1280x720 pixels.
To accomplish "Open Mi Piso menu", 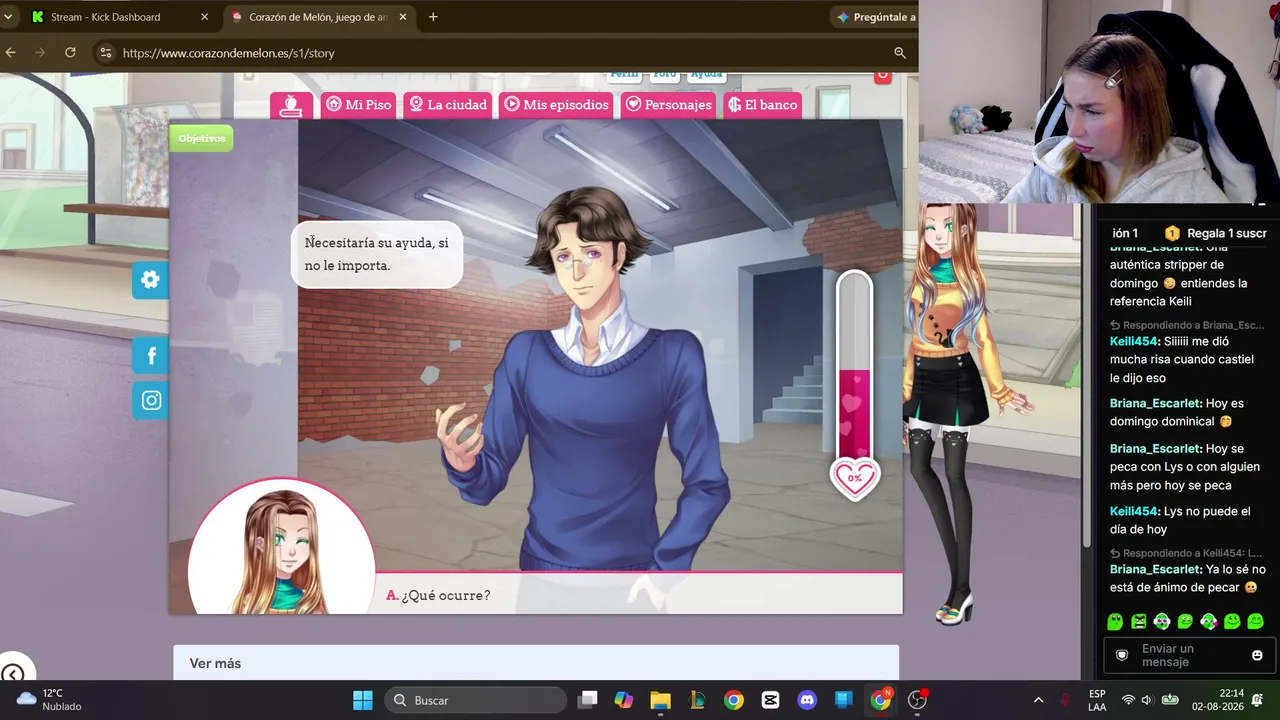I will pyautogui.click(x=359, y=105).
